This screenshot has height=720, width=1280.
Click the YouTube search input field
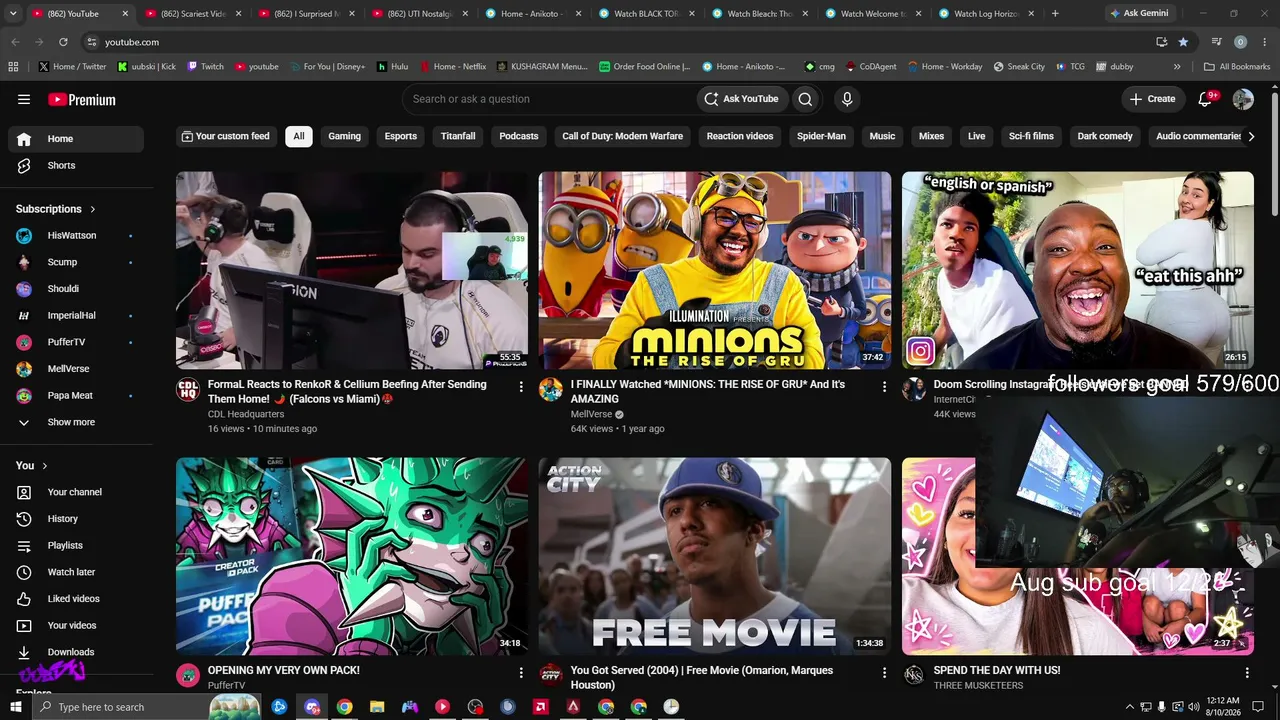pyautogui.click(x=549, y=99)
